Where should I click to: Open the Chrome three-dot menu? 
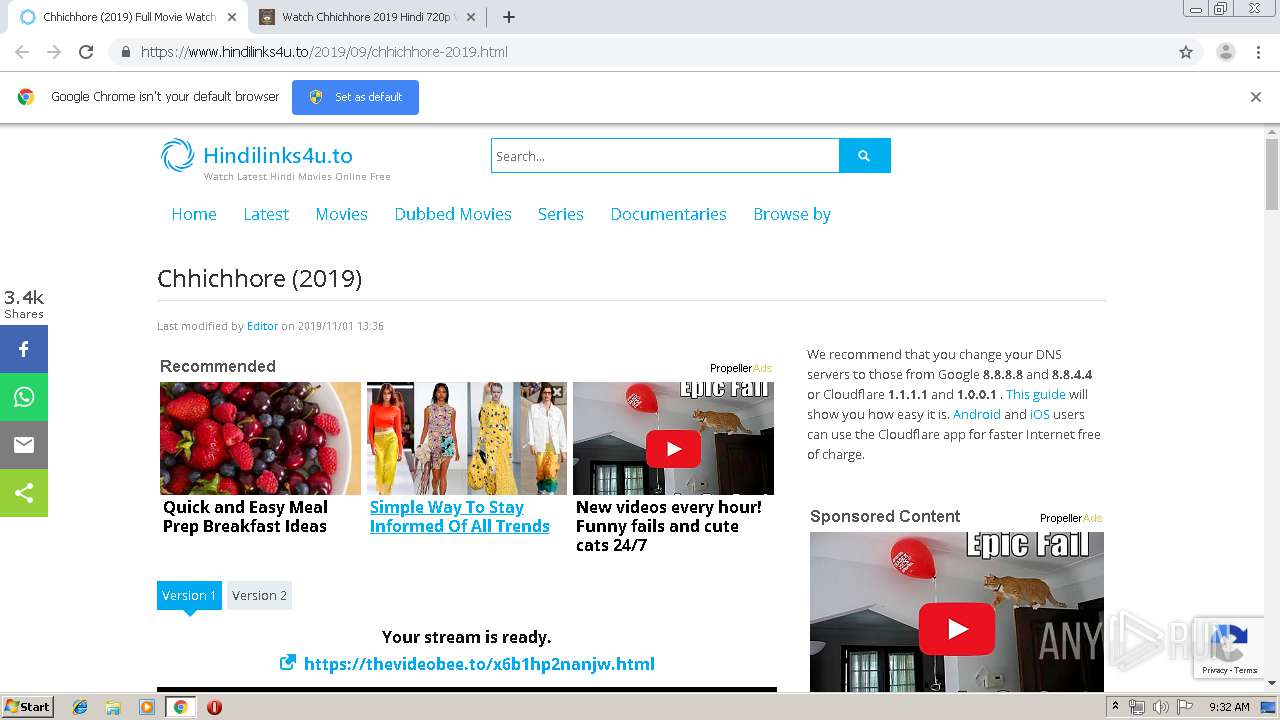(x=1258, y=52)
